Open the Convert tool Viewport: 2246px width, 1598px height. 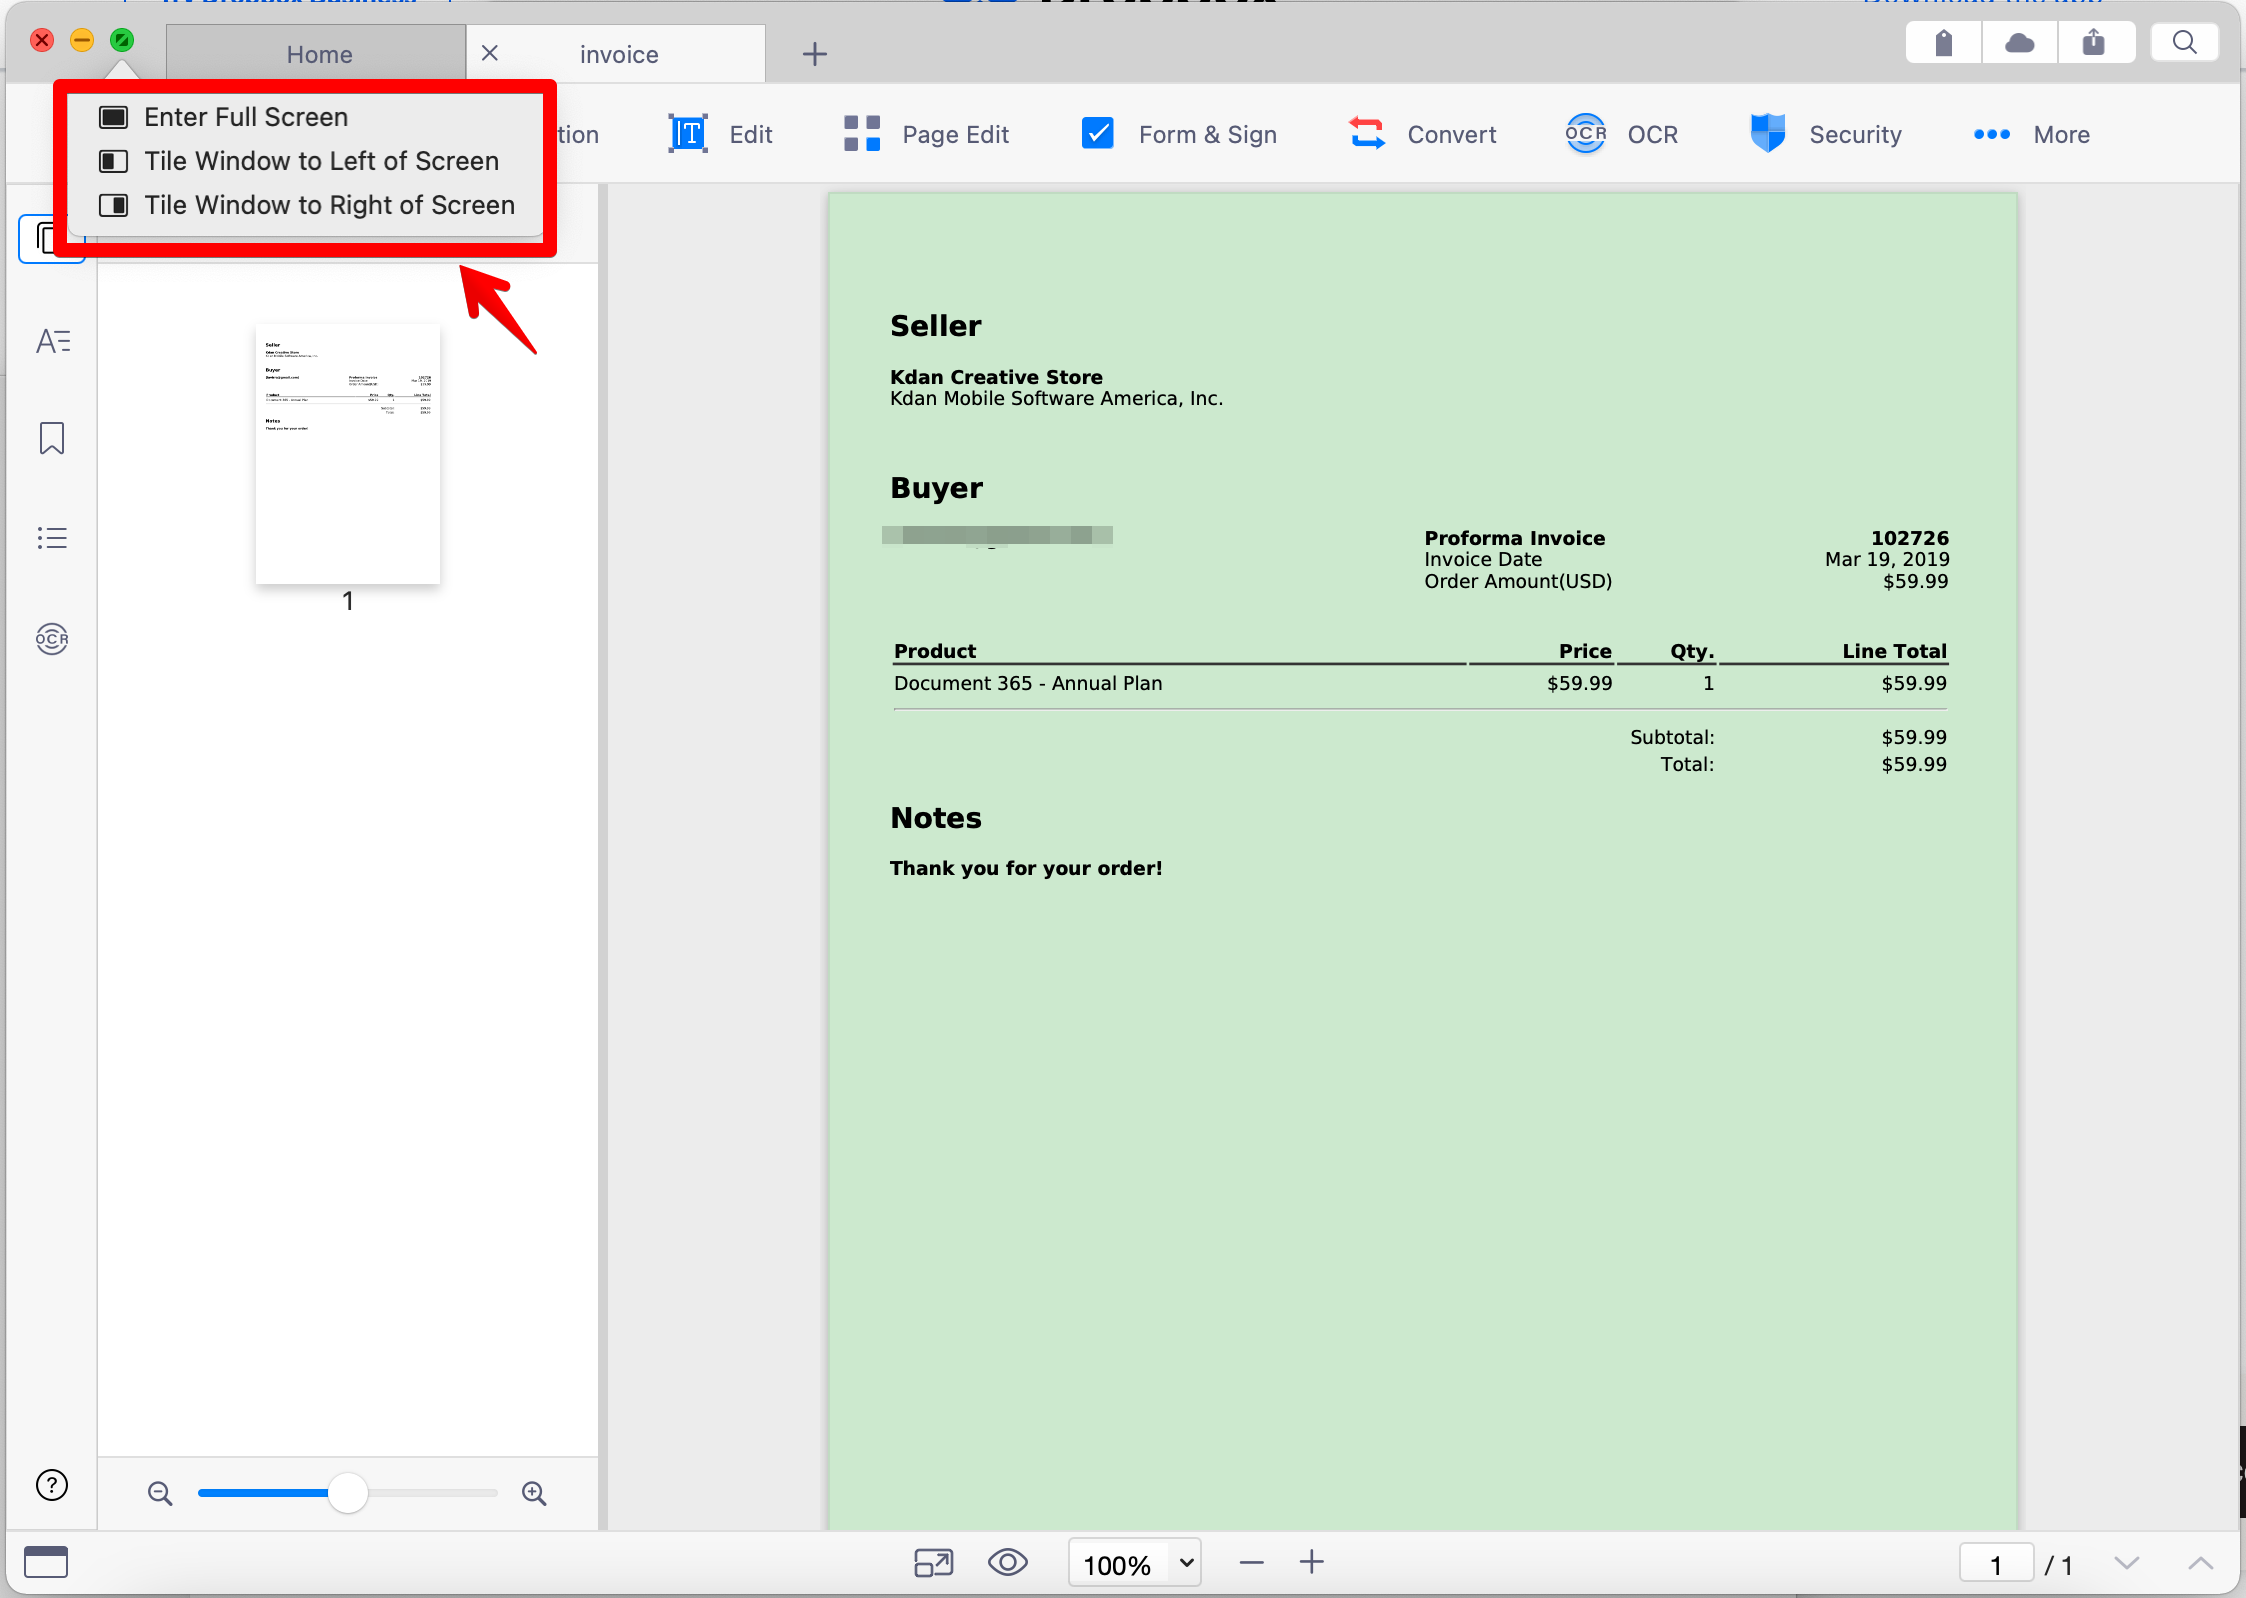[1422, 134]
